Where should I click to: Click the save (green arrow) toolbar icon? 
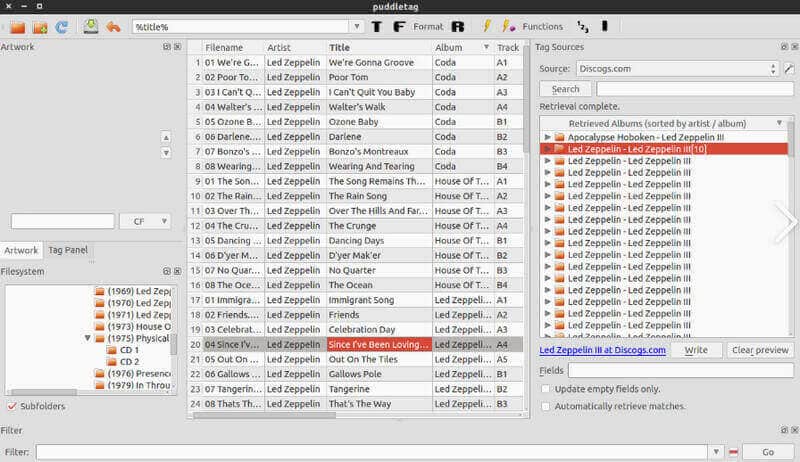tap(91, 27)
